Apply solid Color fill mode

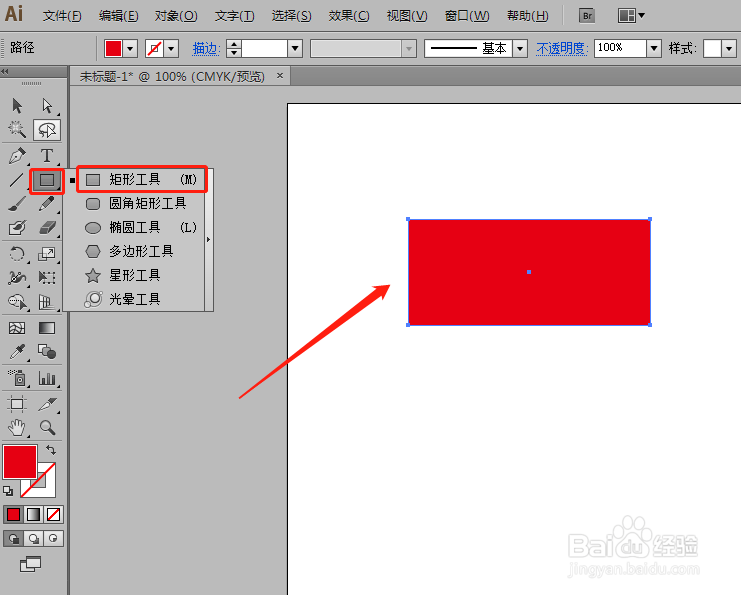click(13, 514)
